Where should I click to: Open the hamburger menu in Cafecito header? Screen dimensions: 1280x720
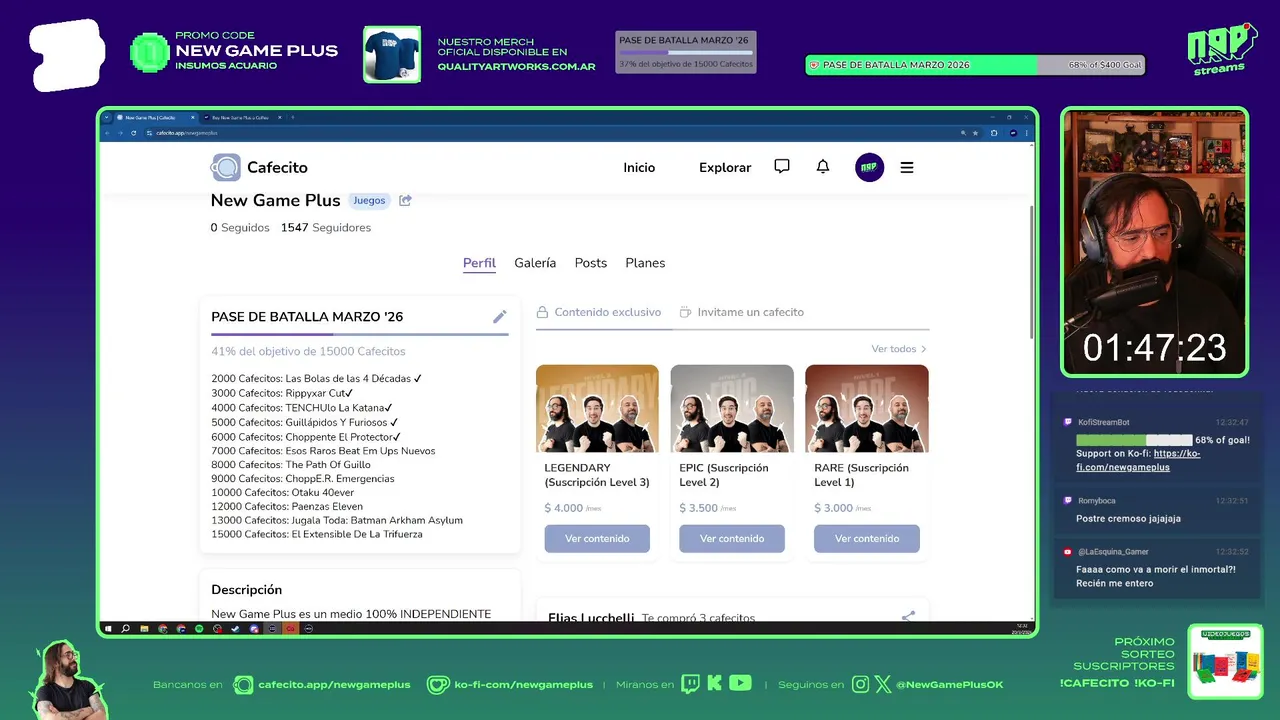click(907, 168)
